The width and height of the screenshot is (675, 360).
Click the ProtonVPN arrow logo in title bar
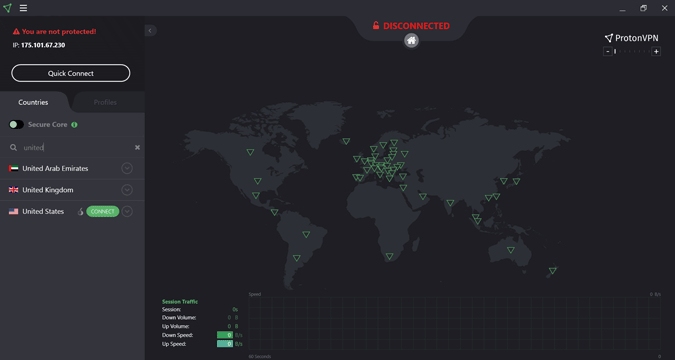point(7,8)
